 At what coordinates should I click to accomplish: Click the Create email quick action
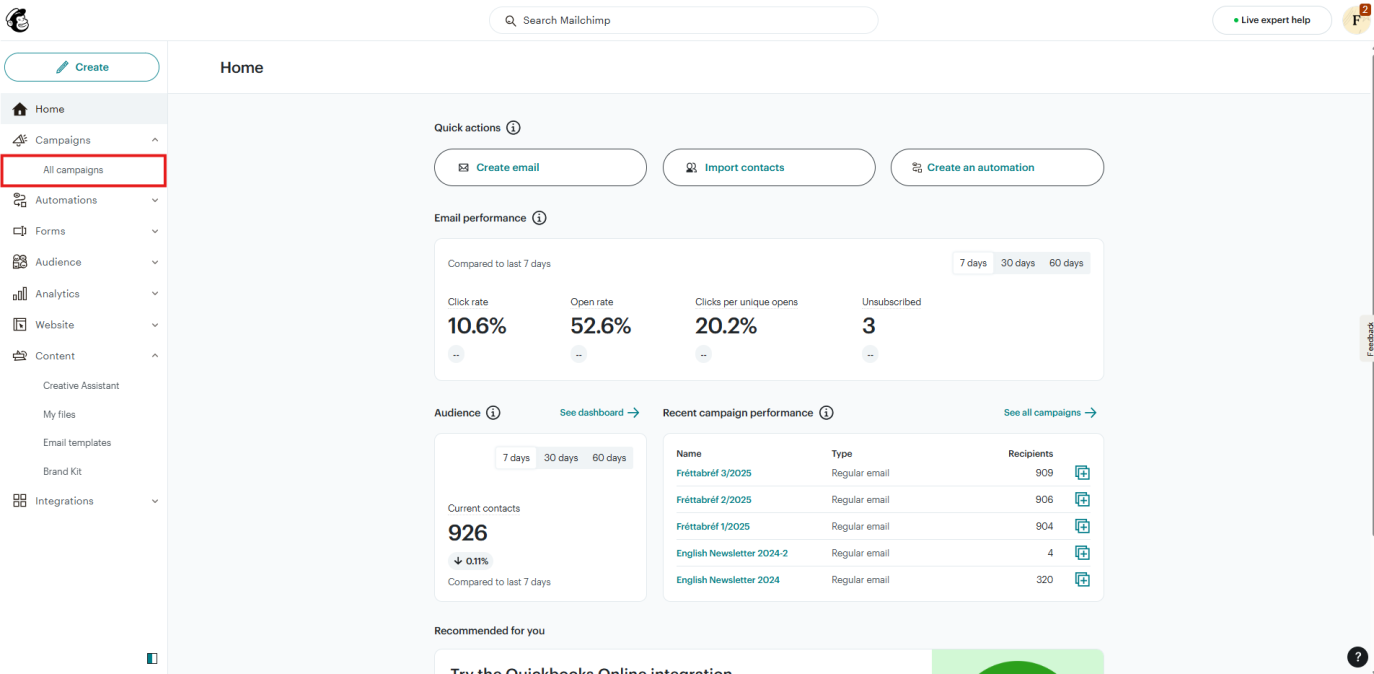coord(540,168)
